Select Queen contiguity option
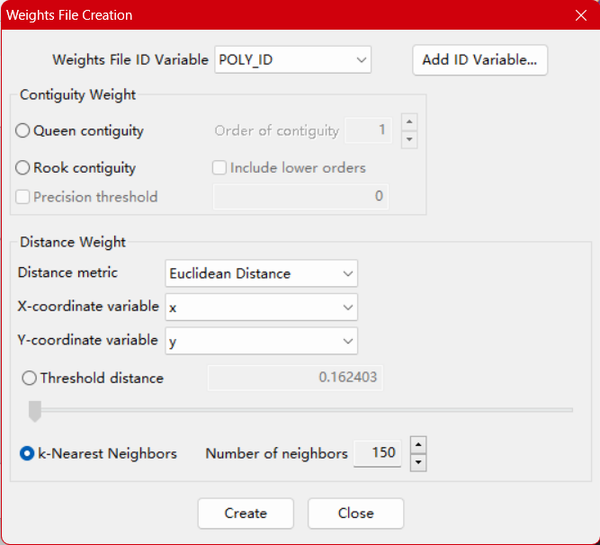 pyautogui.click(x=23, y=131)
